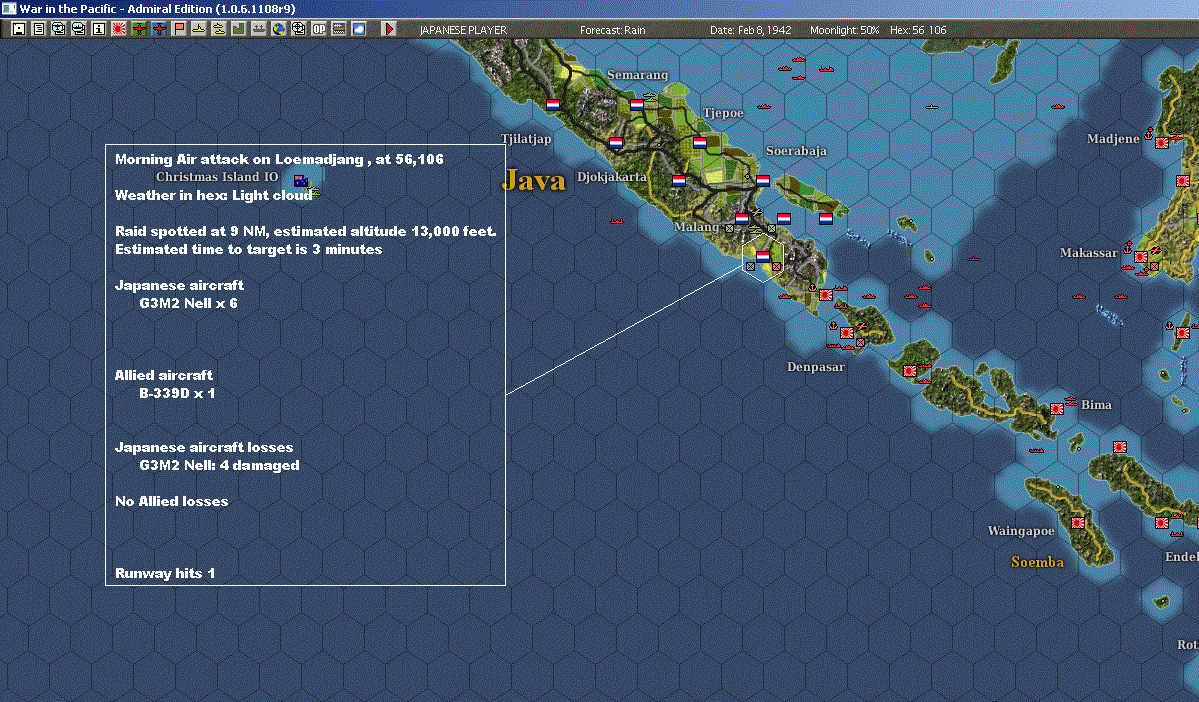The height and width of the screenshot is (702, 1199).
Task: Click the JAPANESE PLAYER label
Action: pyautogui.click(x=463, y=30)
